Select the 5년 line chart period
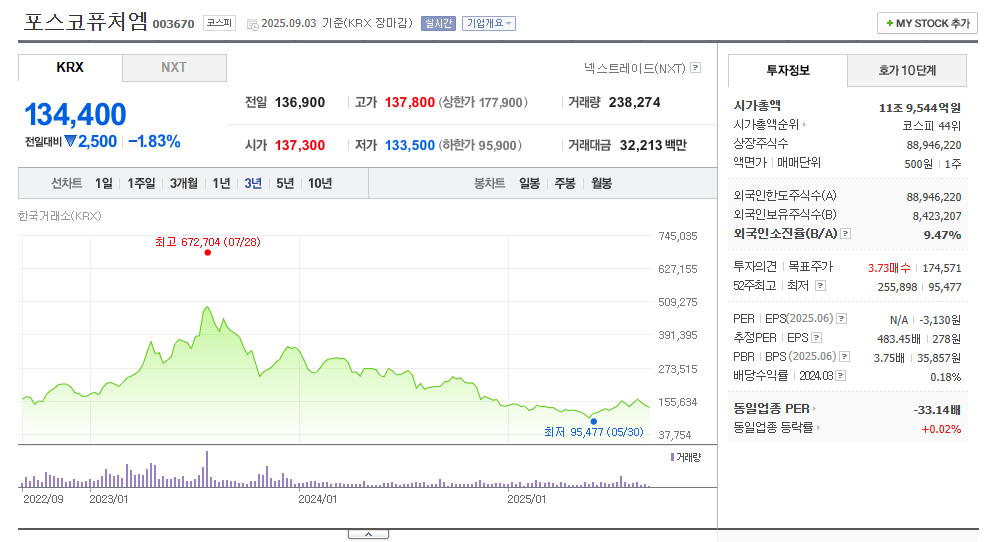The height and width of the screenshot is (542, 994). [x=285, y=183]
